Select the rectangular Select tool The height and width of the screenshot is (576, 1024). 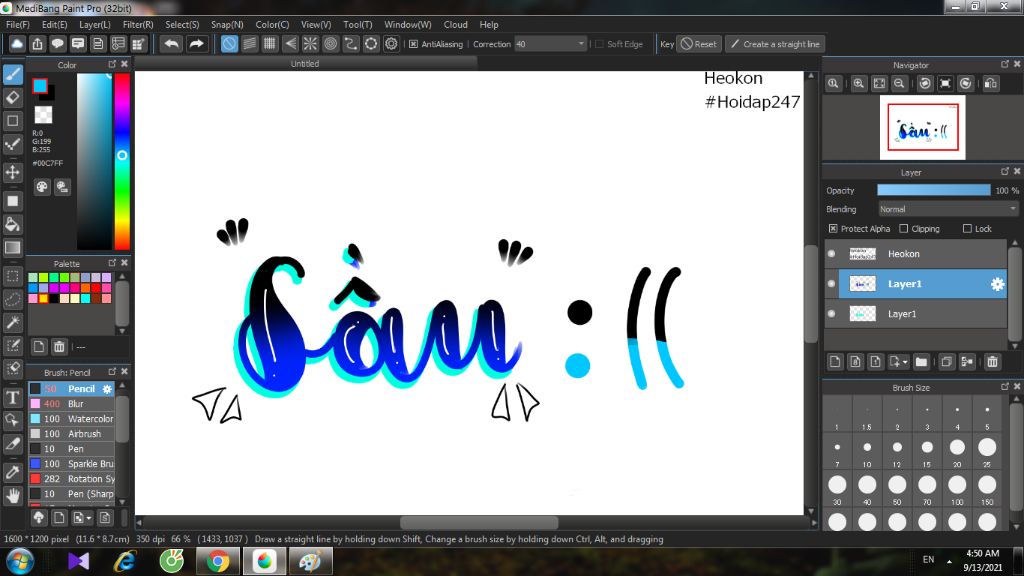pos(13,276)
